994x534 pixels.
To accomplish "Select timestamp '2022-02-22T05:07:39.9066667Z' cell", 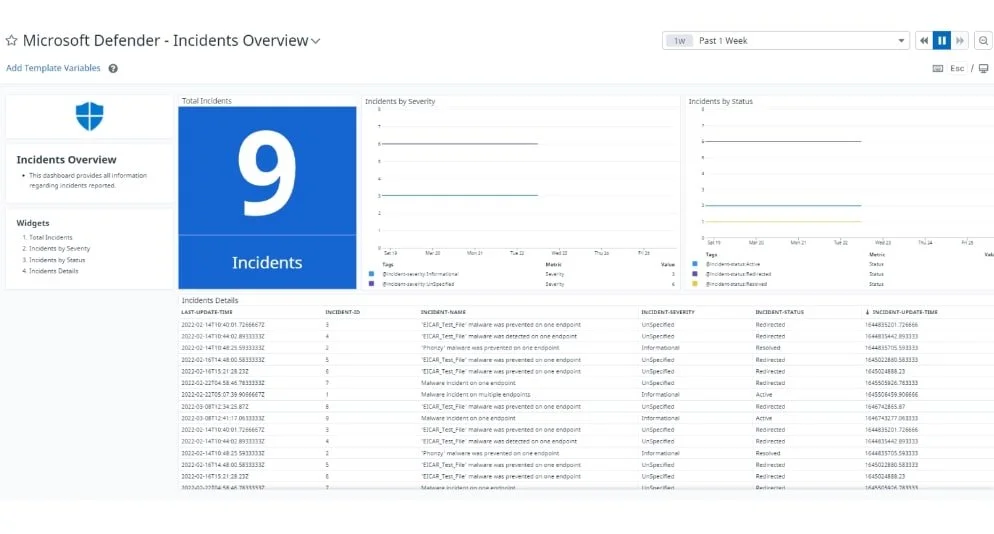I will (223, 394).
